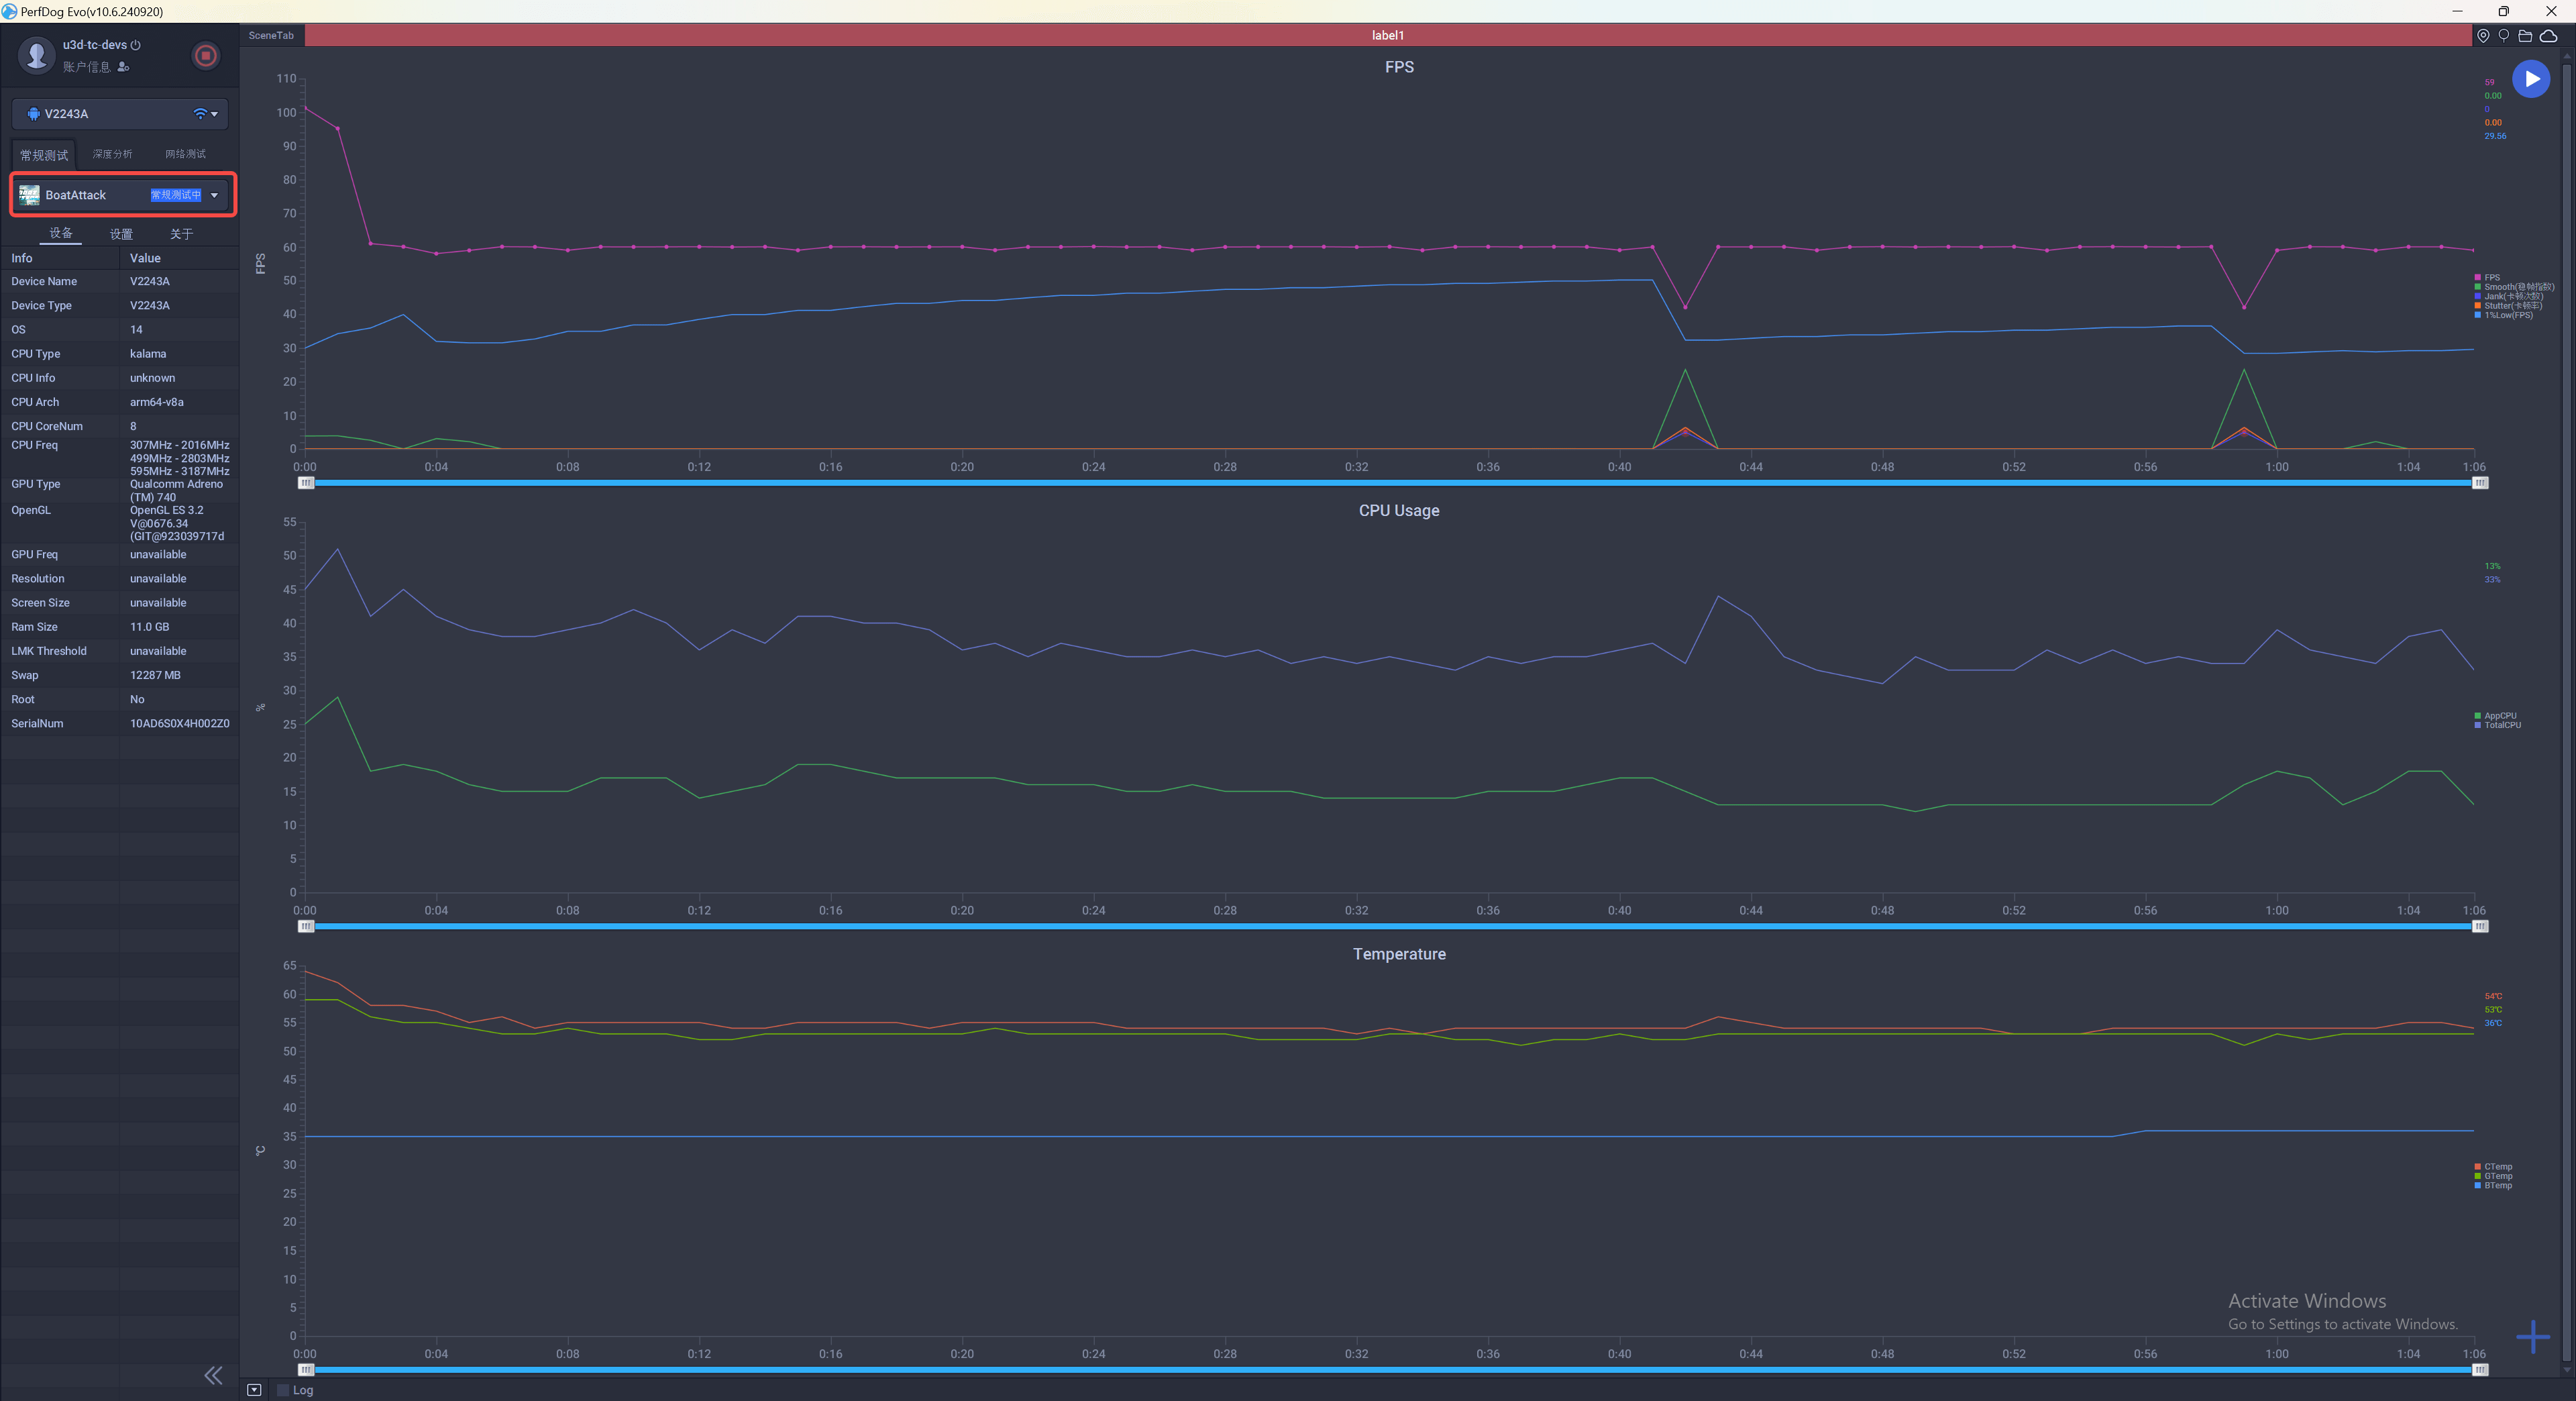Click the cloud upload icon
The image size is (2576, 1401).
(2548, 36)
